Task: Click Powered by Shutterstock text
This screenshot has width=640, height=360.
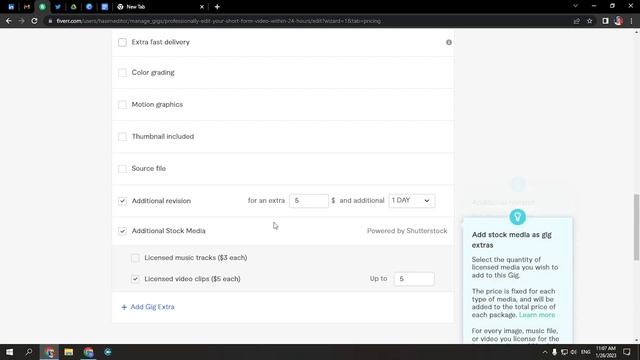Action: coord(407,231)
